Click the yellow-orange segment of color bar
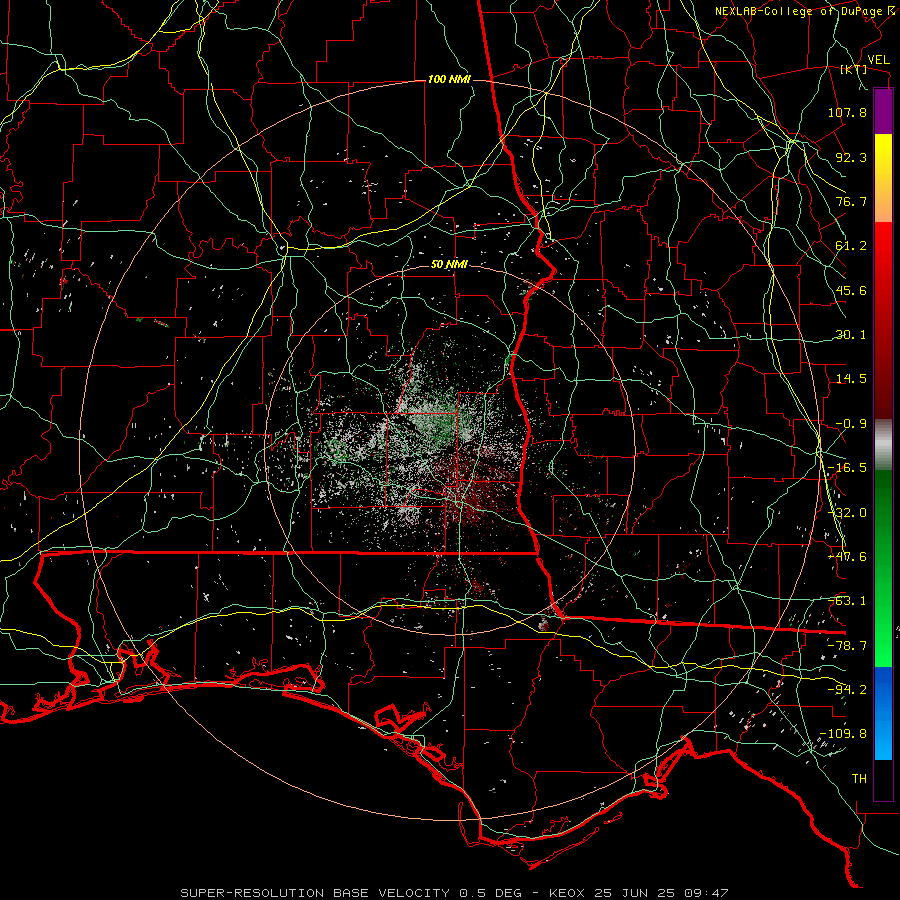The image size is (900, 900). tap(883, 178)
